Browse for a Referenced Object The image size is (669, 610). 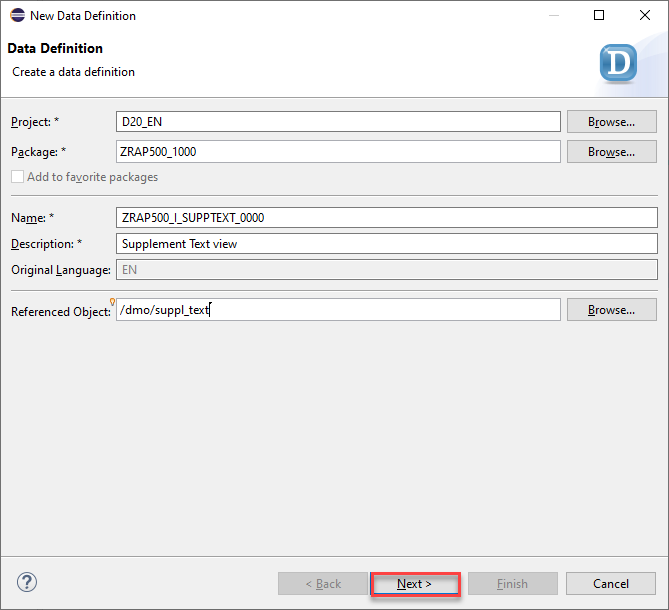pos(611,310)
